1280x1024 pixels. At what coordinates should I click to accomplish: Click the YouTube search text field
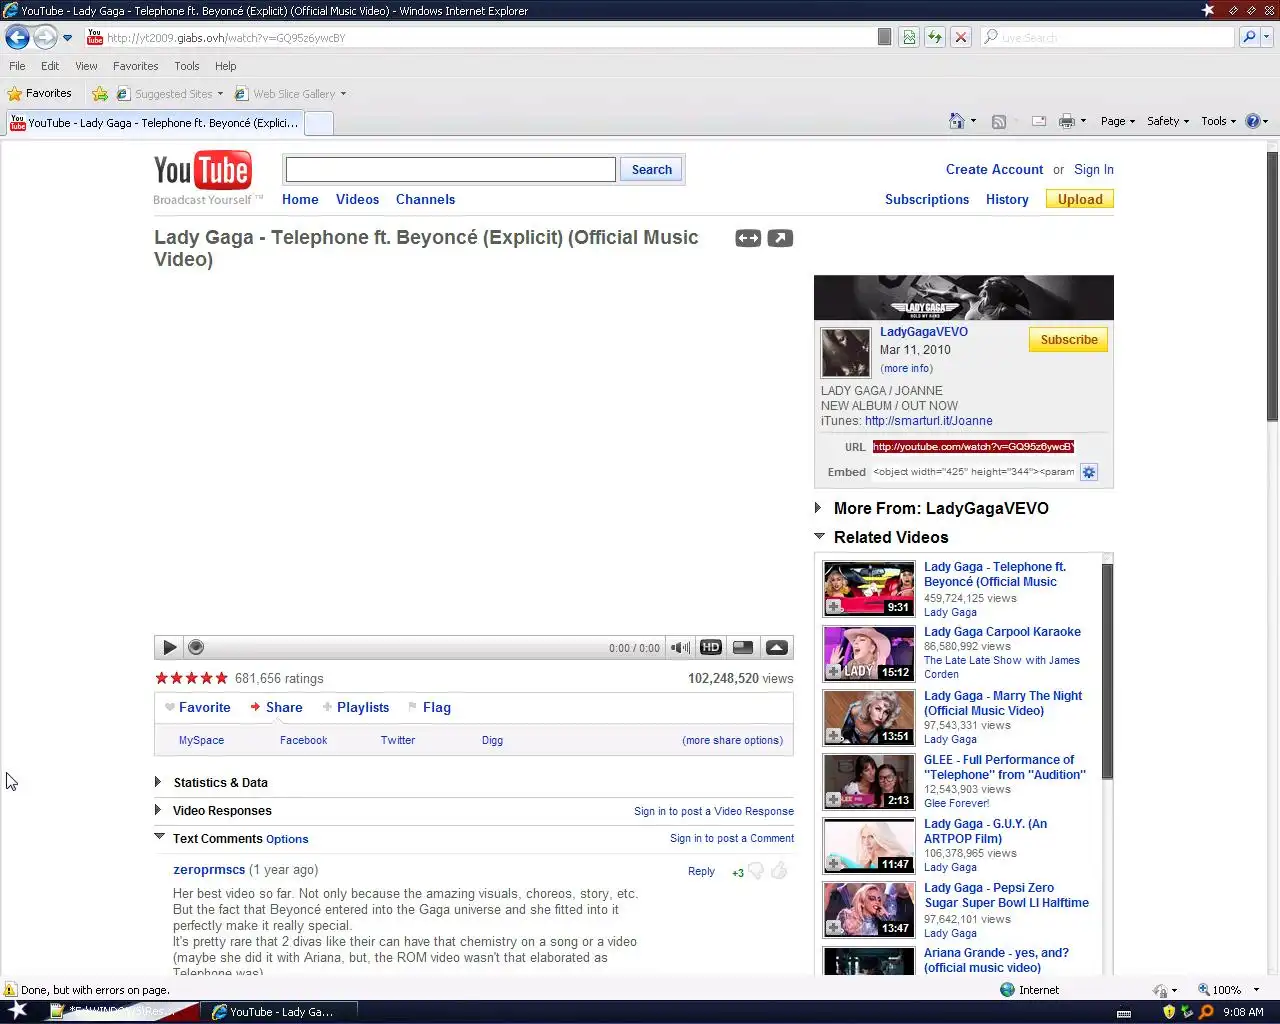(450, 170)
